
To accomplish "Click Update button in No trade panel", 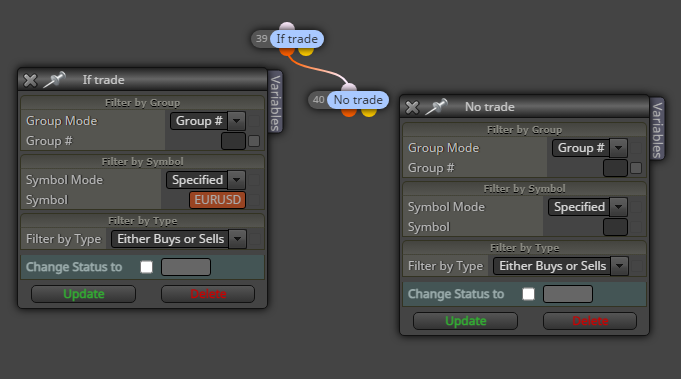I will coord(466,321).
